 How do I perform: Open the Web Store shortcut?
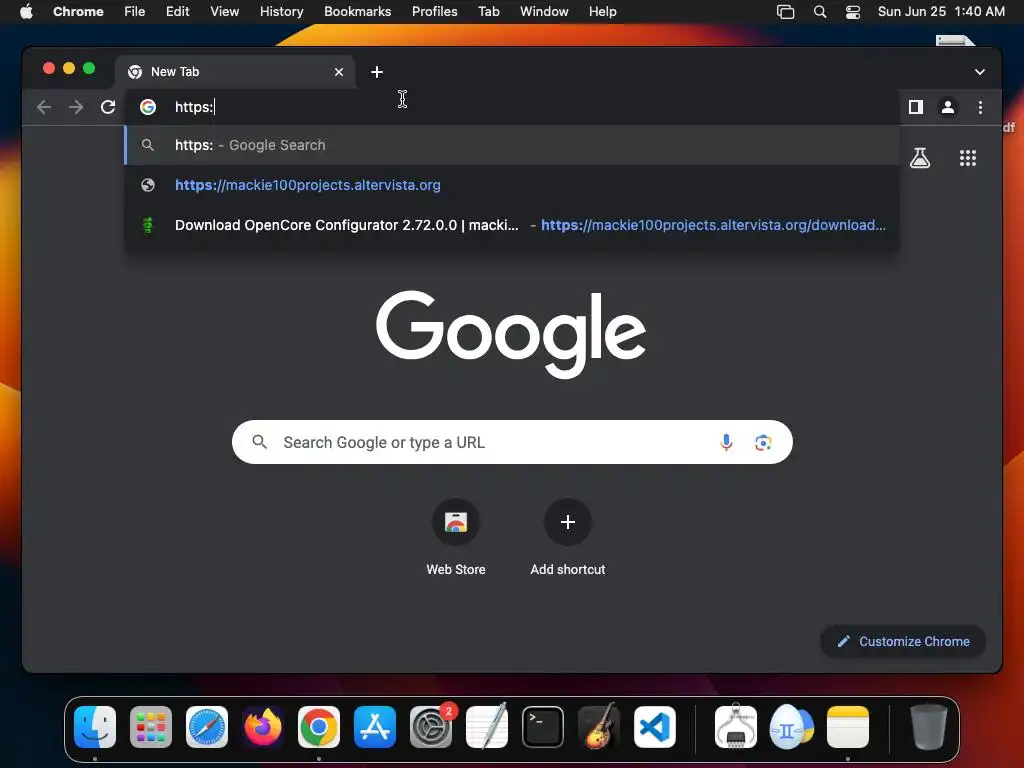455,537
